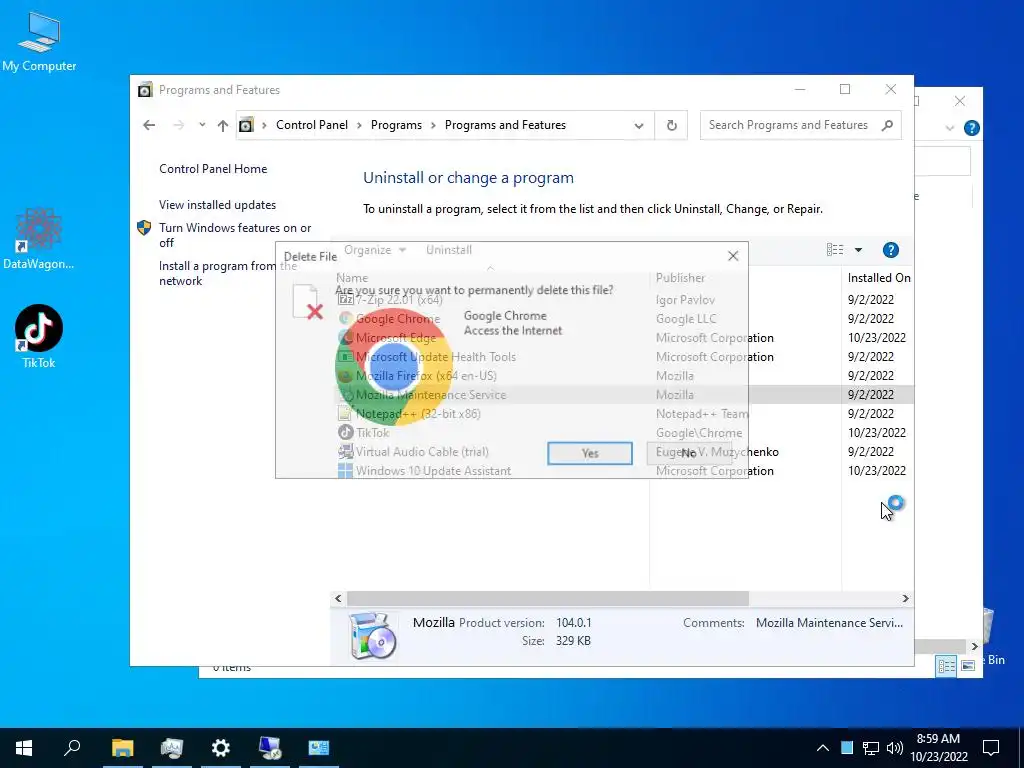Click the view options list icon
The height and width of the screenshot is (768, 1024).
[835, 249]
